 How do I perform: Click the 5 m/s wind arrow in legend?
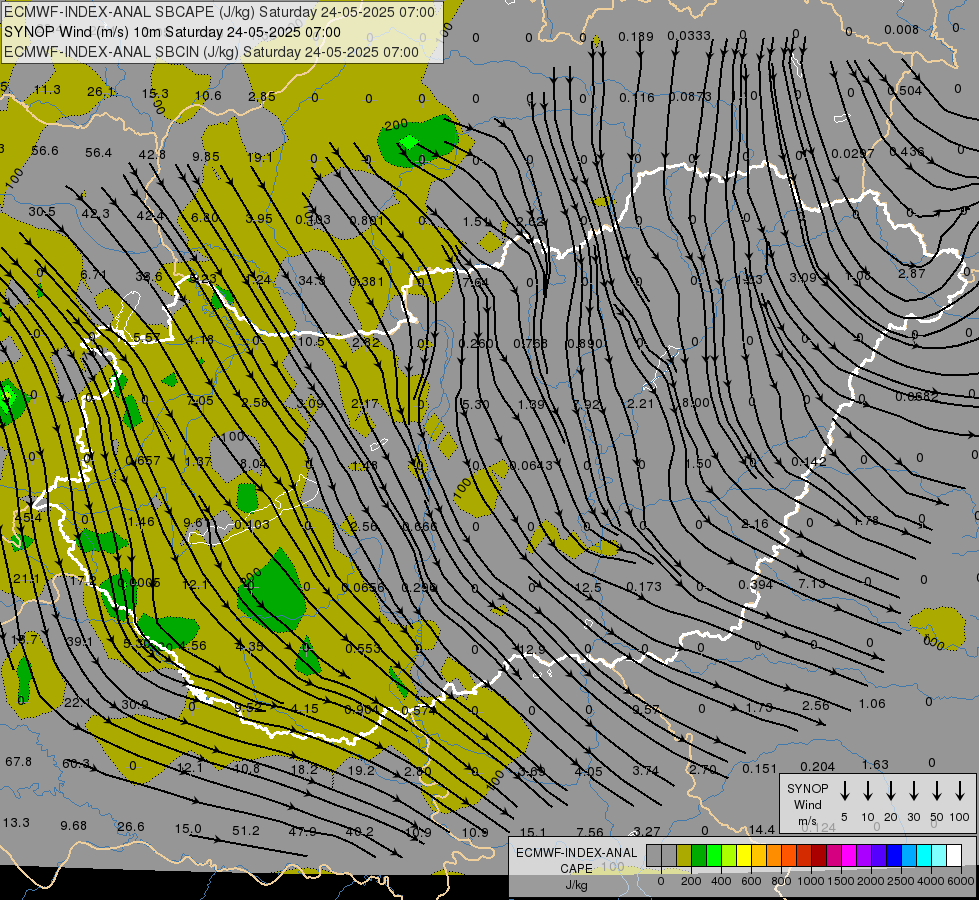click(x=845, y=791)
